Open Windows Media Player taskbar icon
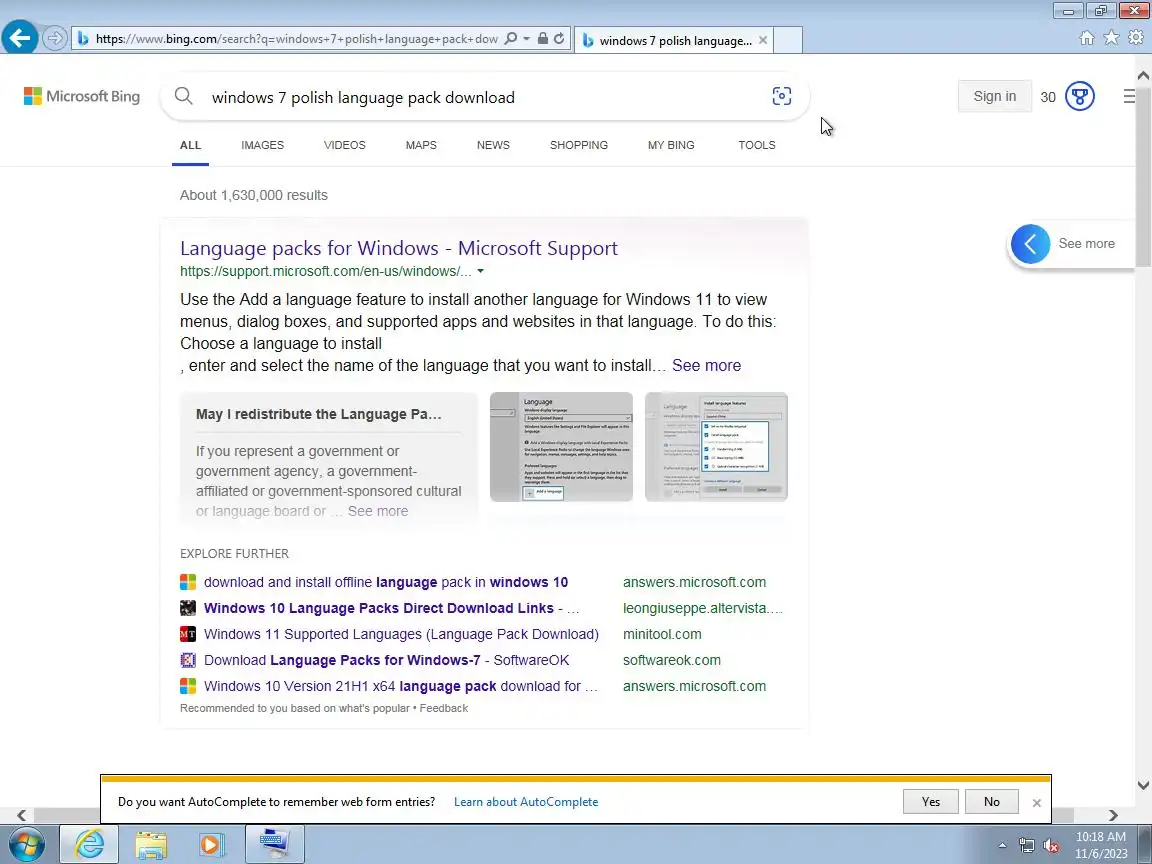Viewport: 1152px width, 864px height. (212, 844)
